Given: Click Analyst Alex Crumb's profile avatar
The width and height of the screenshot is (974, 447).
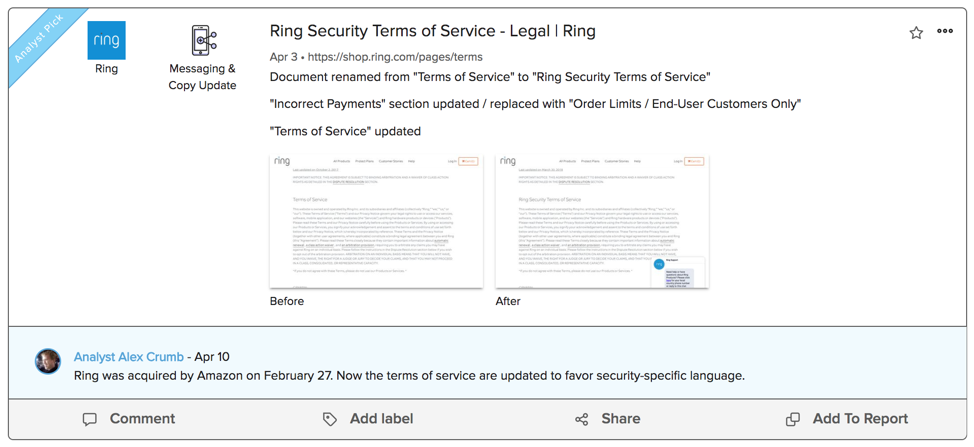Looking at the screenshot, I should pyautogui.click(x=48, y=361).
